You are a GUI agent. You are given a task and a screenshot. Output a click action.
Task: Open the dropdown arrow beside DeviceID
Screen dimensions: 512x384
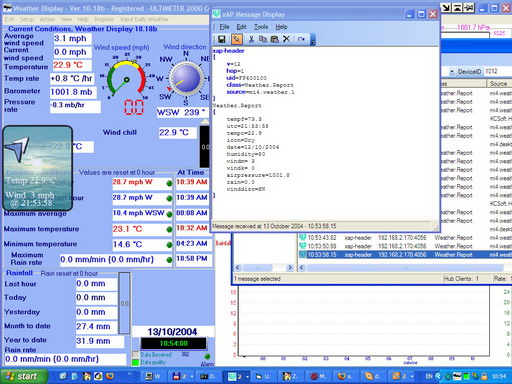click(x=452, y=71)
